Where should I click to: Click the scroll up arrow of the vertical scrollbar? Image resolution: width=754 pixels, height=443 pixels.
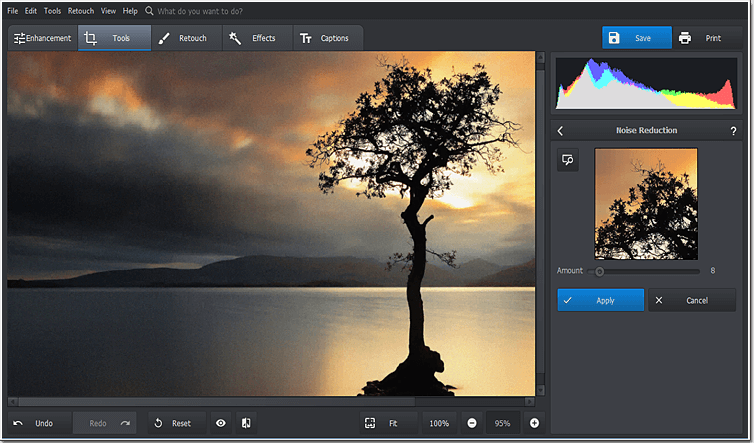tap(540, 57)
